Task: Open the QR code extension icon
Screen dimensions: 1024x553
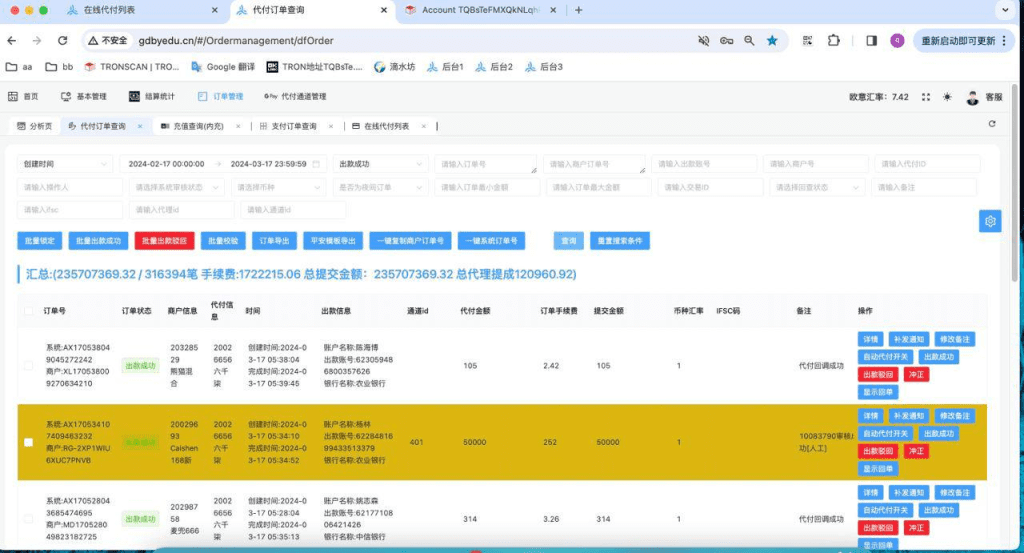Action: [x=808, y=40]
